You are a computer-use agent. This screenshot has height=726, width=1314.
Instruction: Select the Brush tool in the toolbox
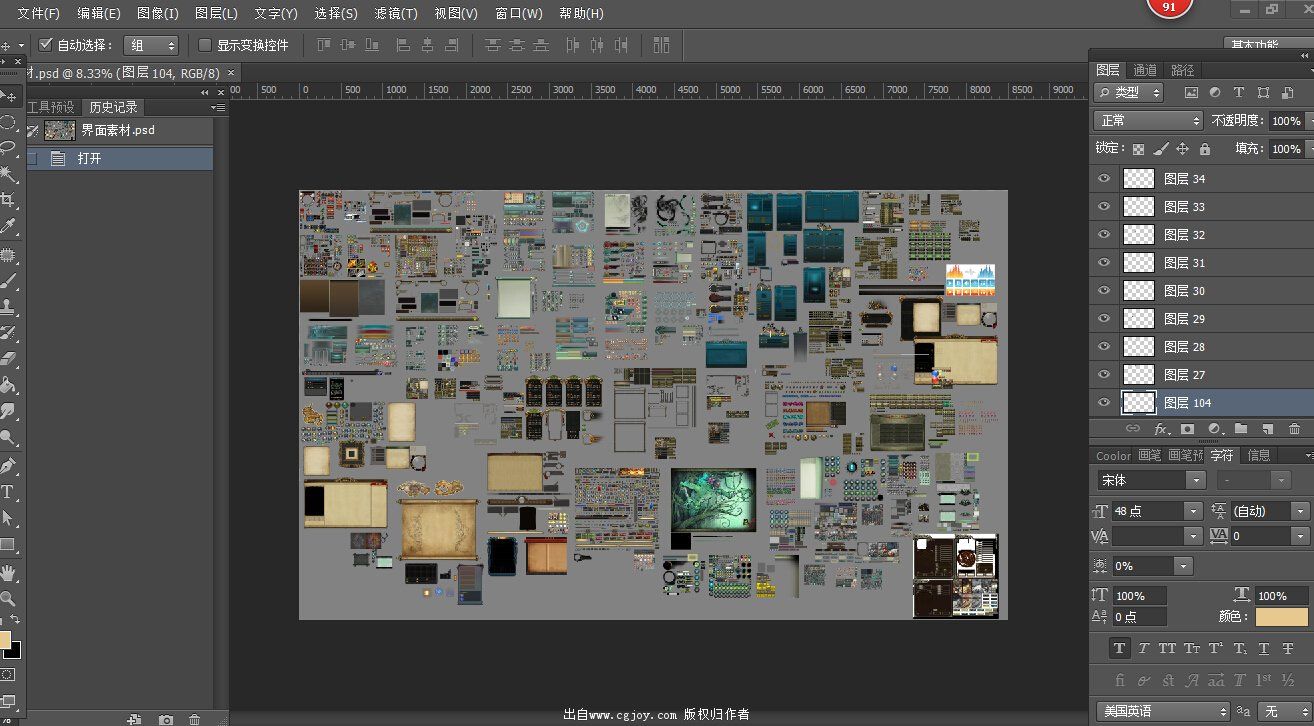pos(8,281)
